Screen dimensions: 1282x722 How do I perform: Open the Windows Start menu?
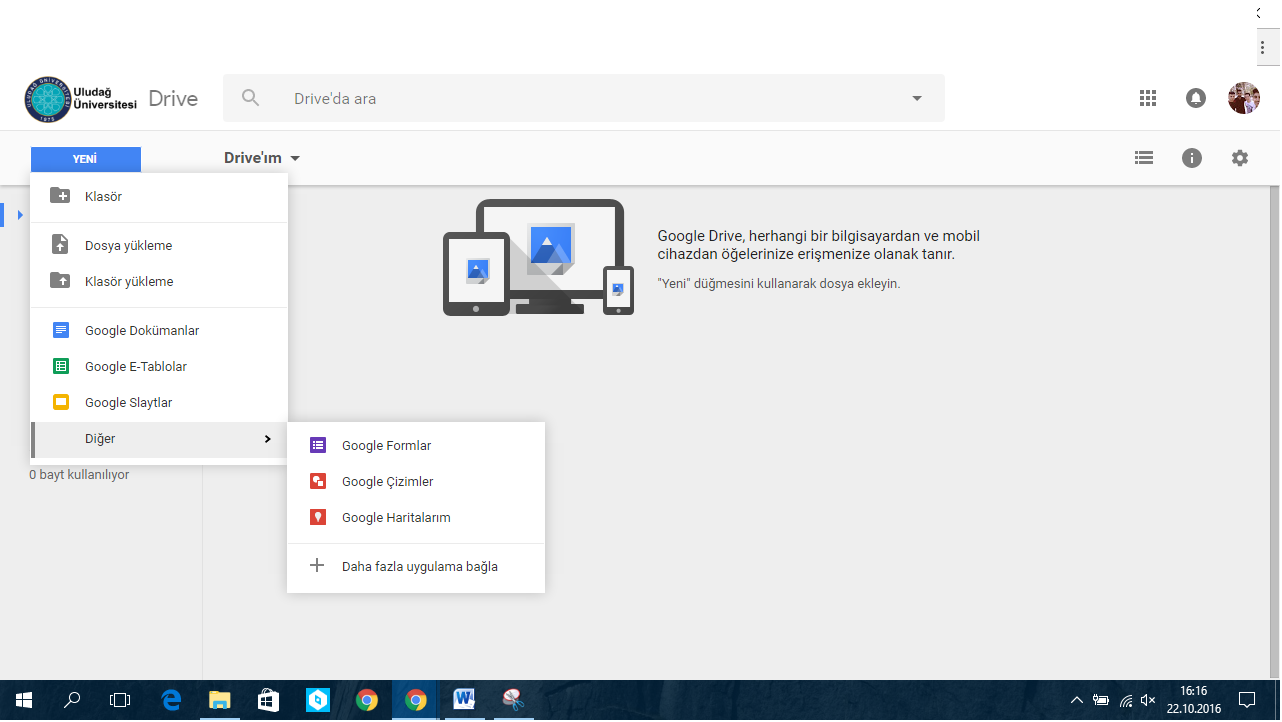tap(24, 700)
